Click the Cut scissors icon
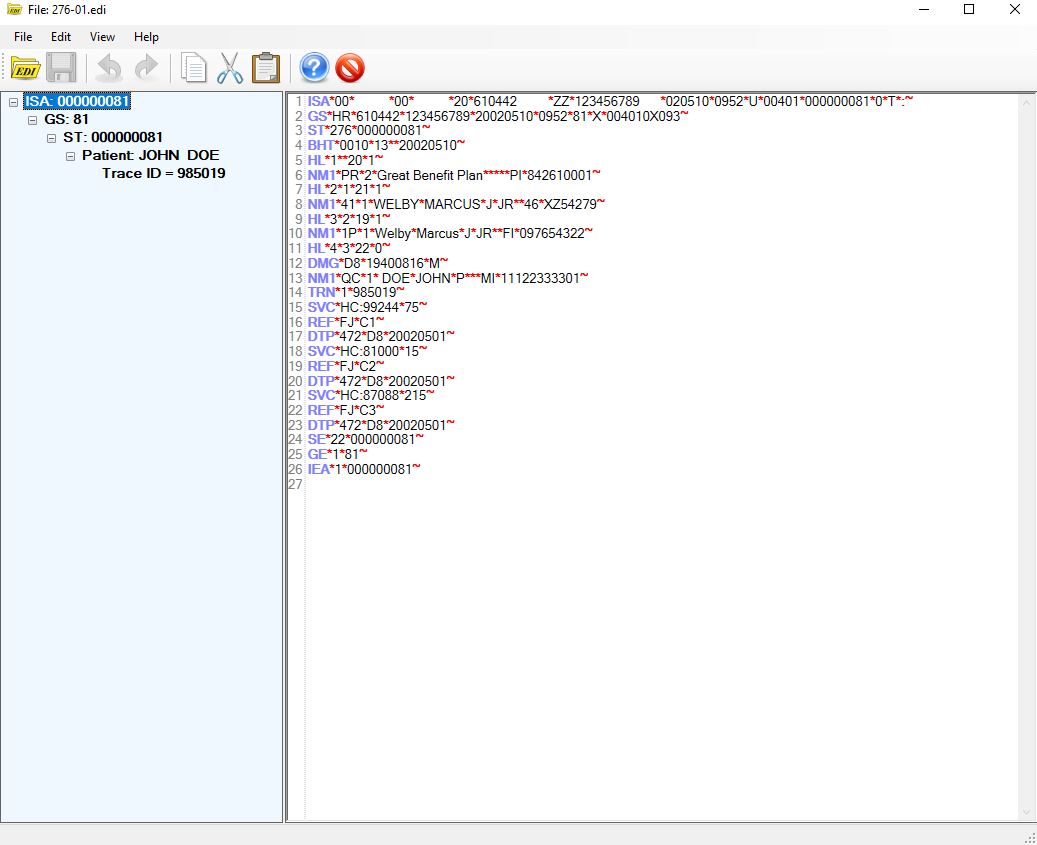 tap(229, 68)
